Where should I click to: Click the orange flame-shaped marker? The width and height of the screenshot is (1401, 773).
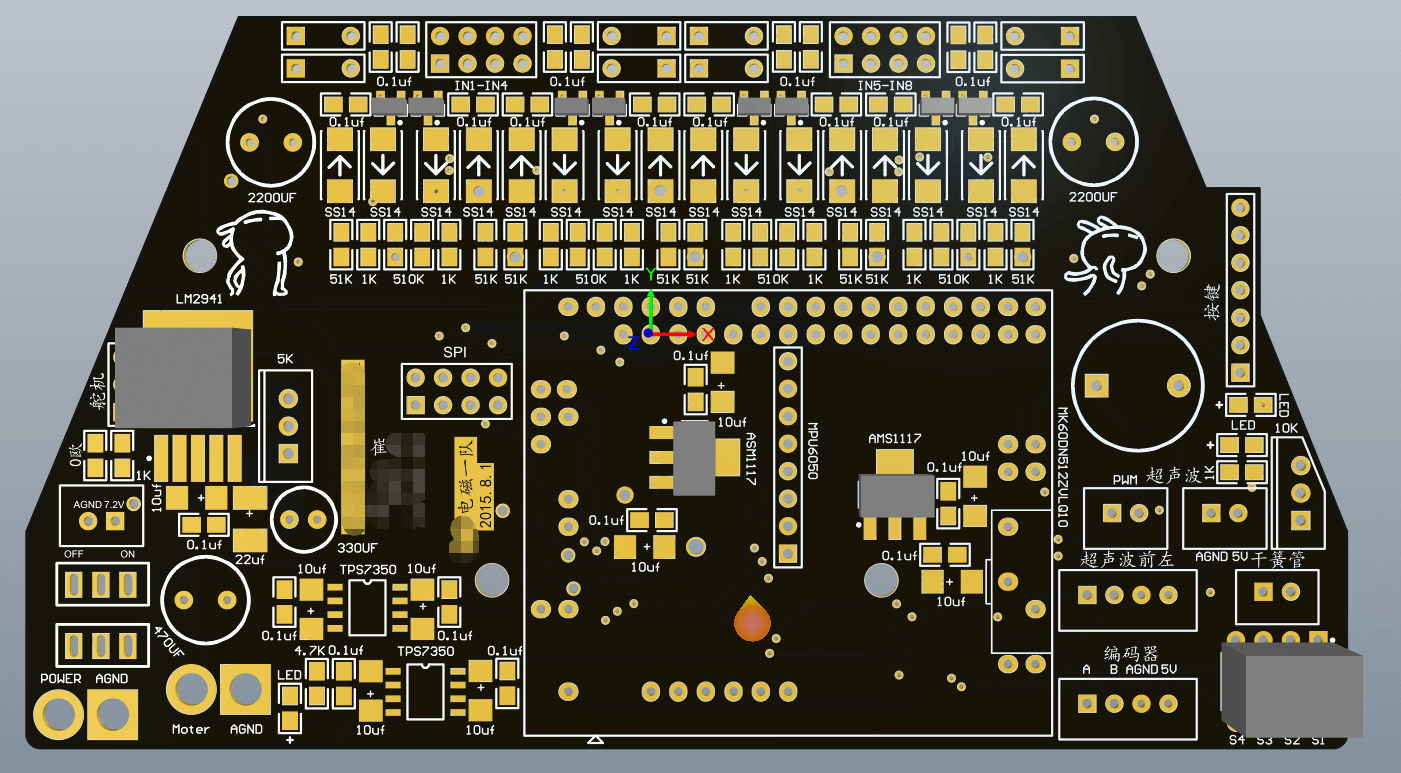pos(752,618)
